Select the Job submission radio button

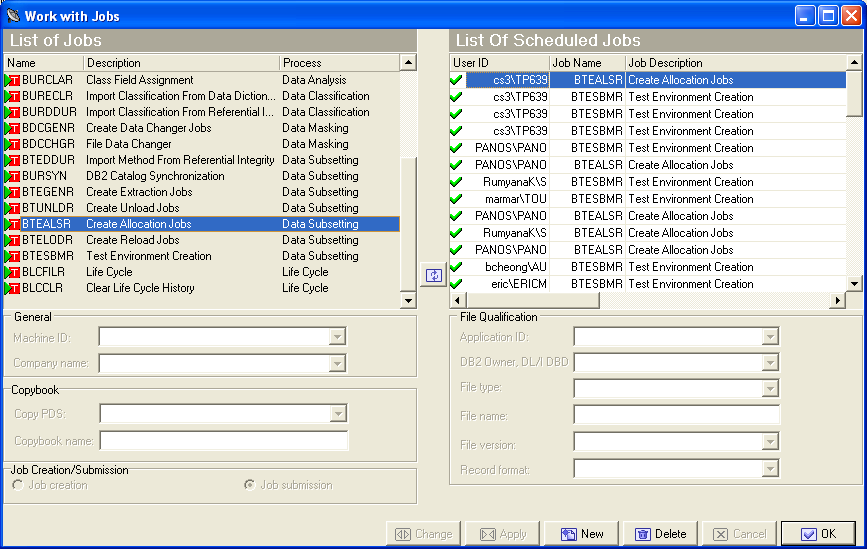click(250, 485)
